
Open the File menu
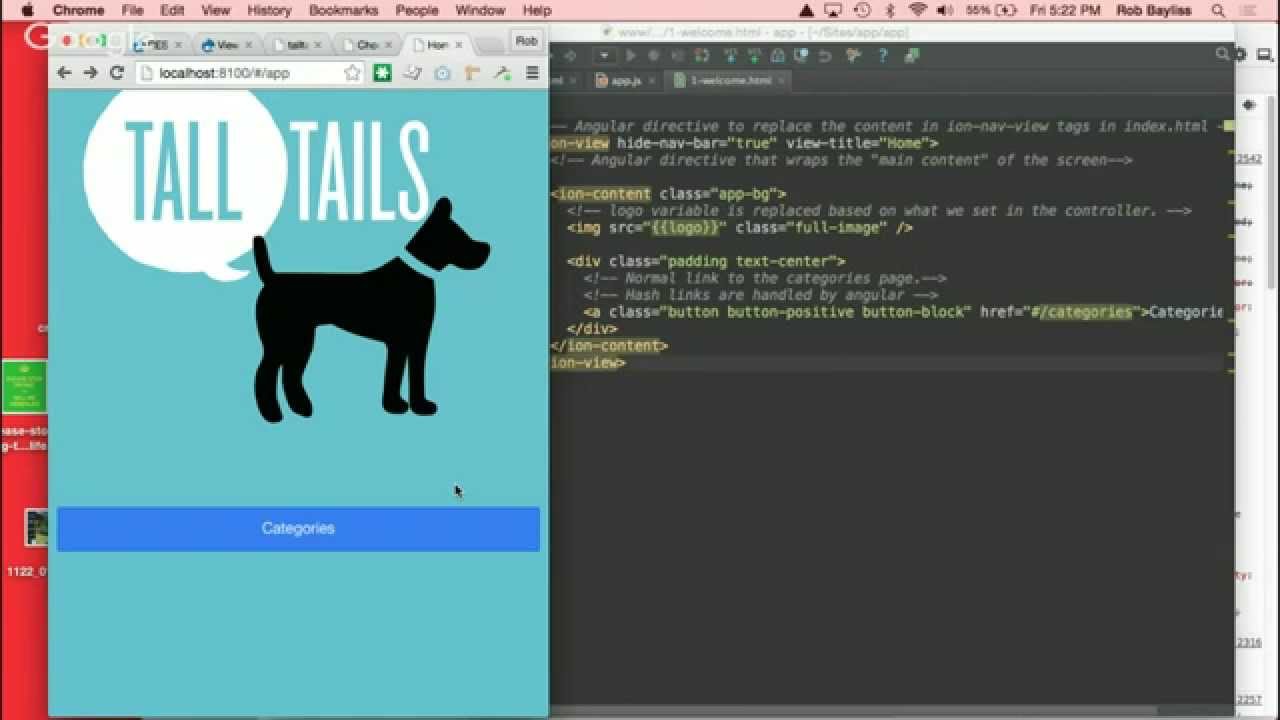pos(132,10)
